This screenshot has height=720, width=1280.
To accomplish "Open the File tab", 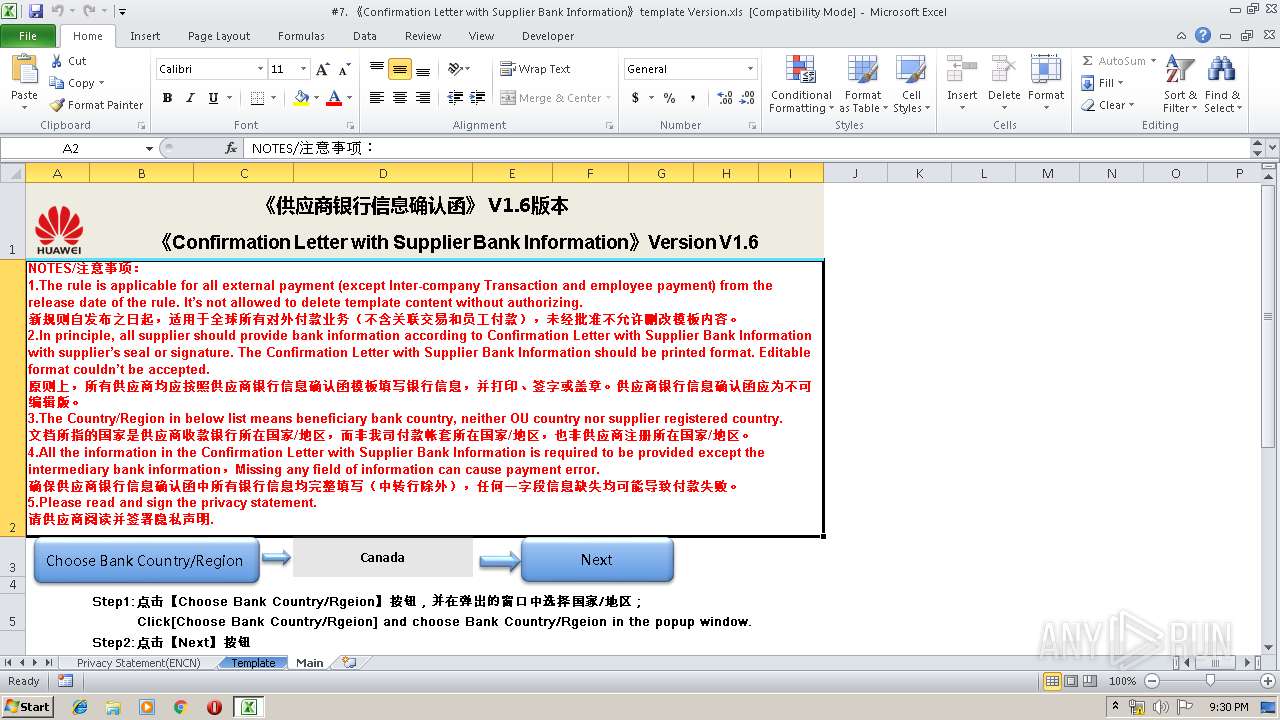I will click(x=28, y=36).
